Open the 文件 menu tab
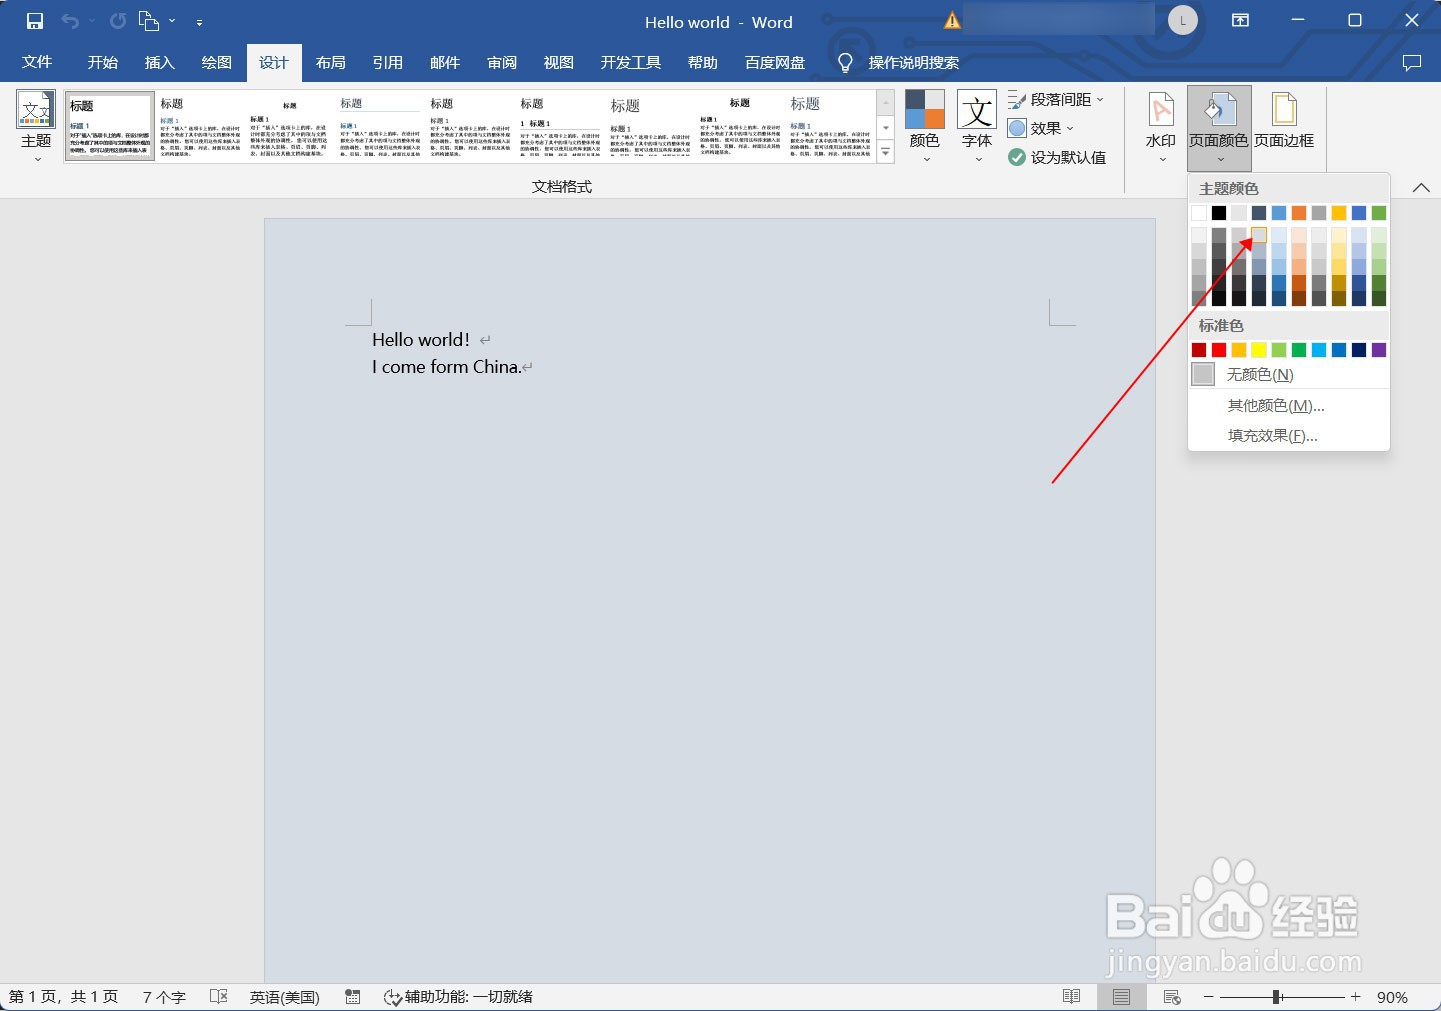This screenshot has height=1011, width=1441. [x=37, y=62]
